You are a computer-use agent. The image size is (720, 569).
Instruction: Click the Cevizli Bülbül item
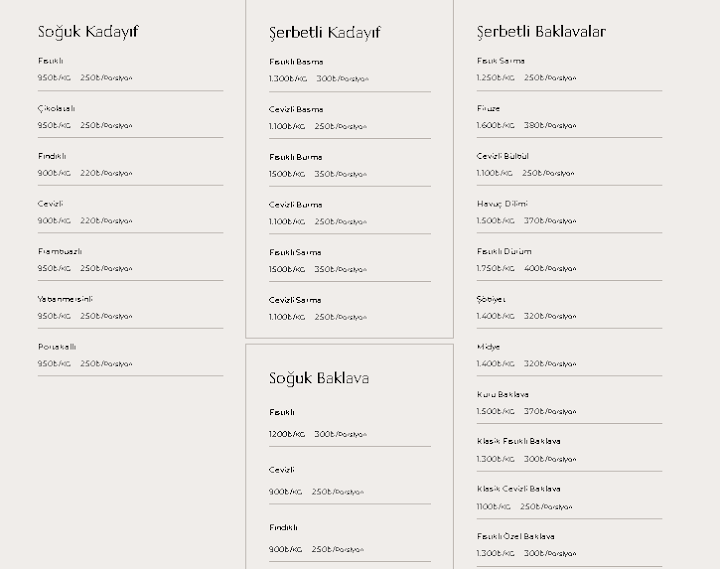tap(503, 156)
